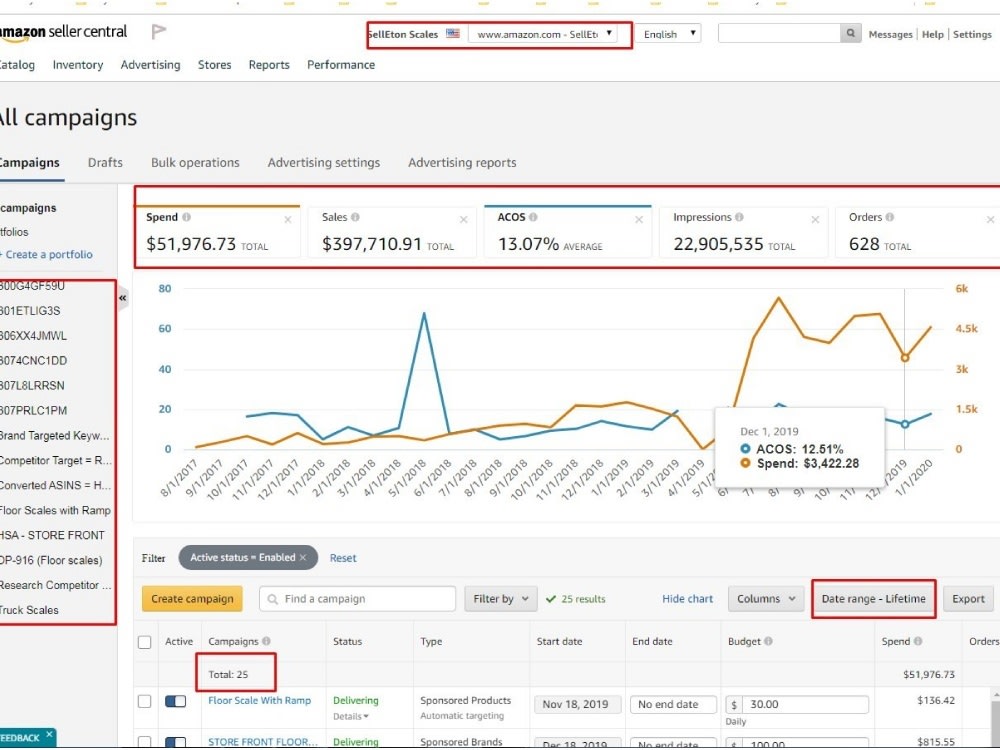Image resolution: width=1000 pixels, height=750 pixels.
Task: Open the English language dropdown
Action: [x=668, y=34]
